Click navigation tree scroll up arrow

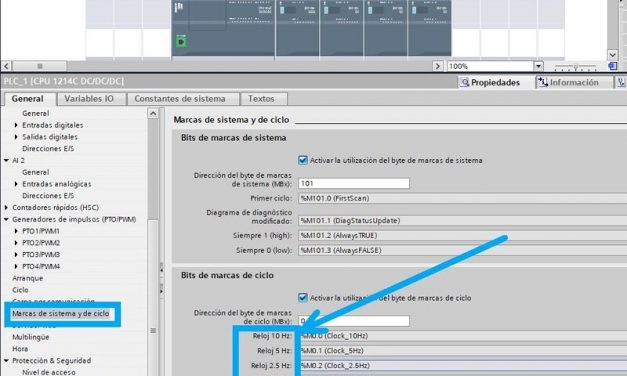153,114
